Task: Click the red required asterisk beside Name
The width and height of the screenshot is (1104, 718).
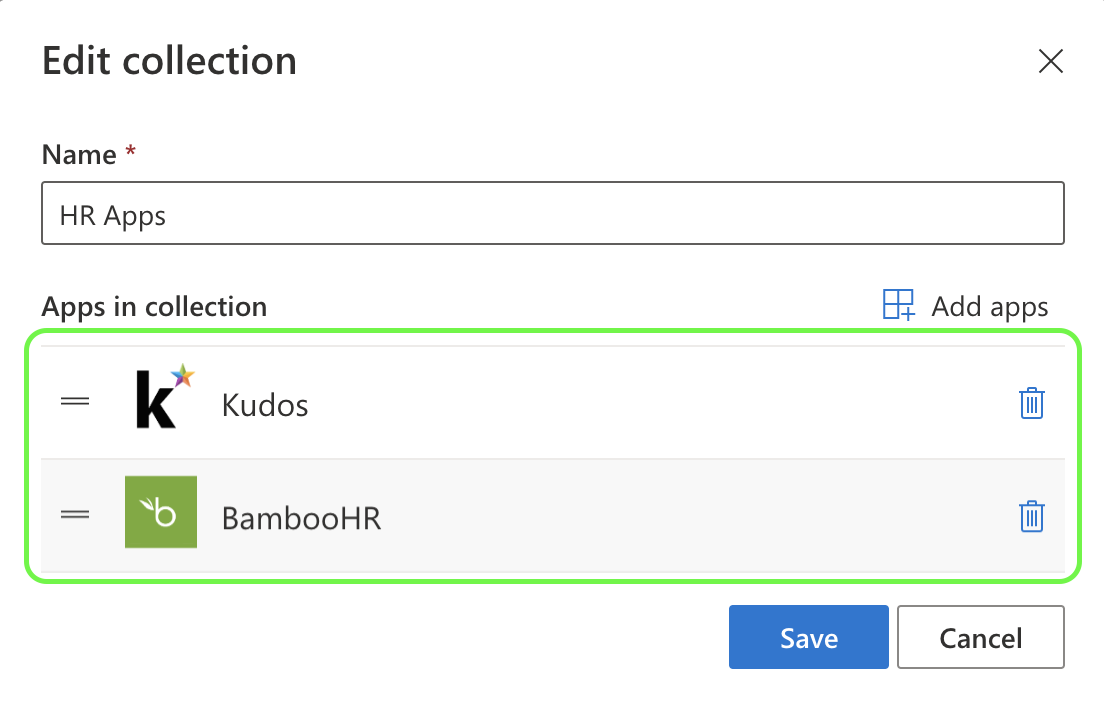Action: point(130,153)
